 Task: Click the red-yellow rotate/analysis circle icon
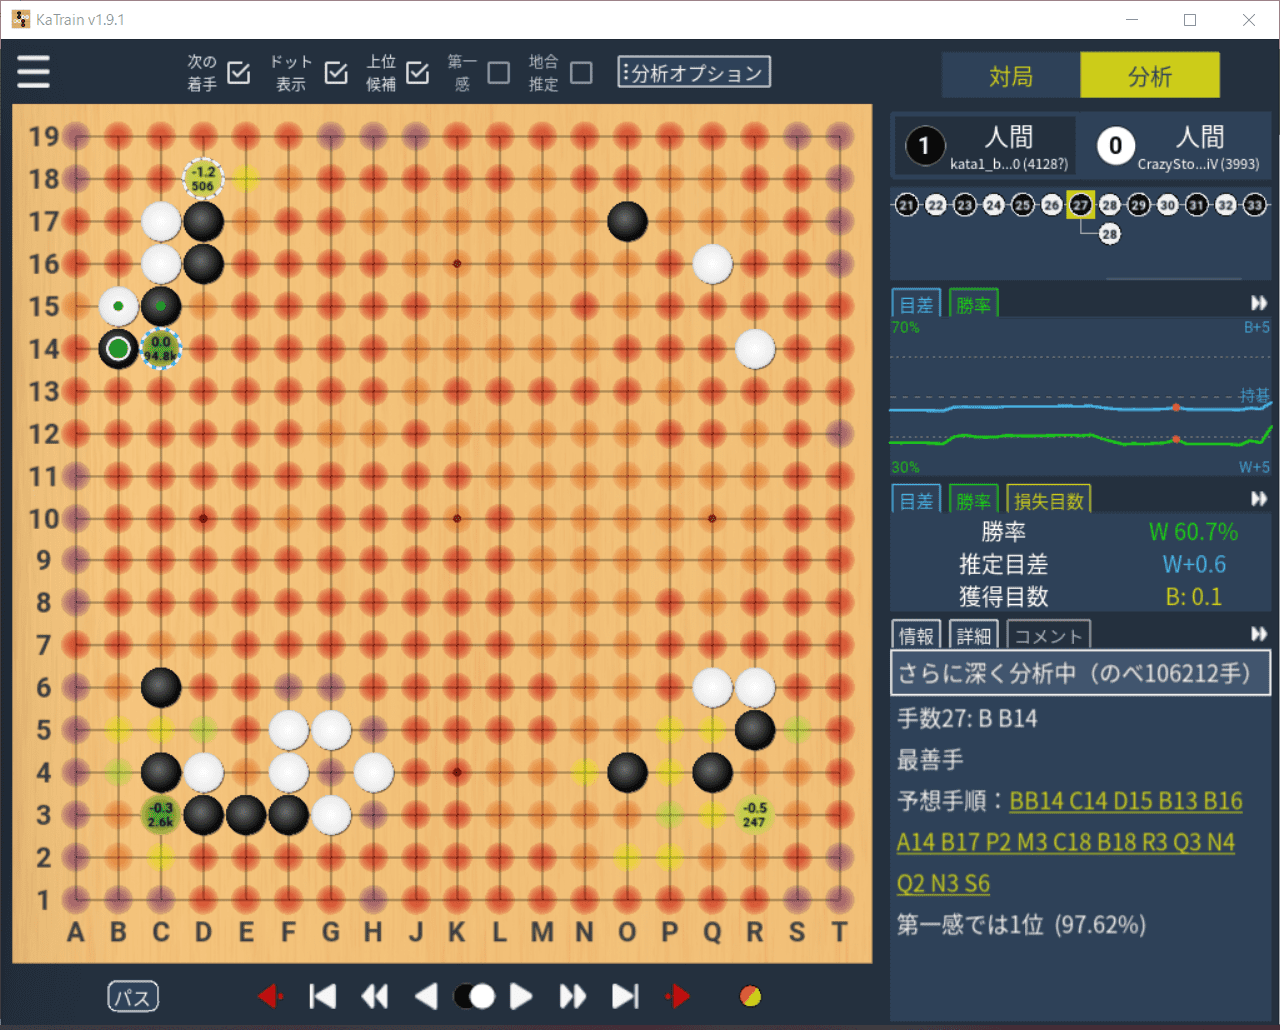[750, 996]
